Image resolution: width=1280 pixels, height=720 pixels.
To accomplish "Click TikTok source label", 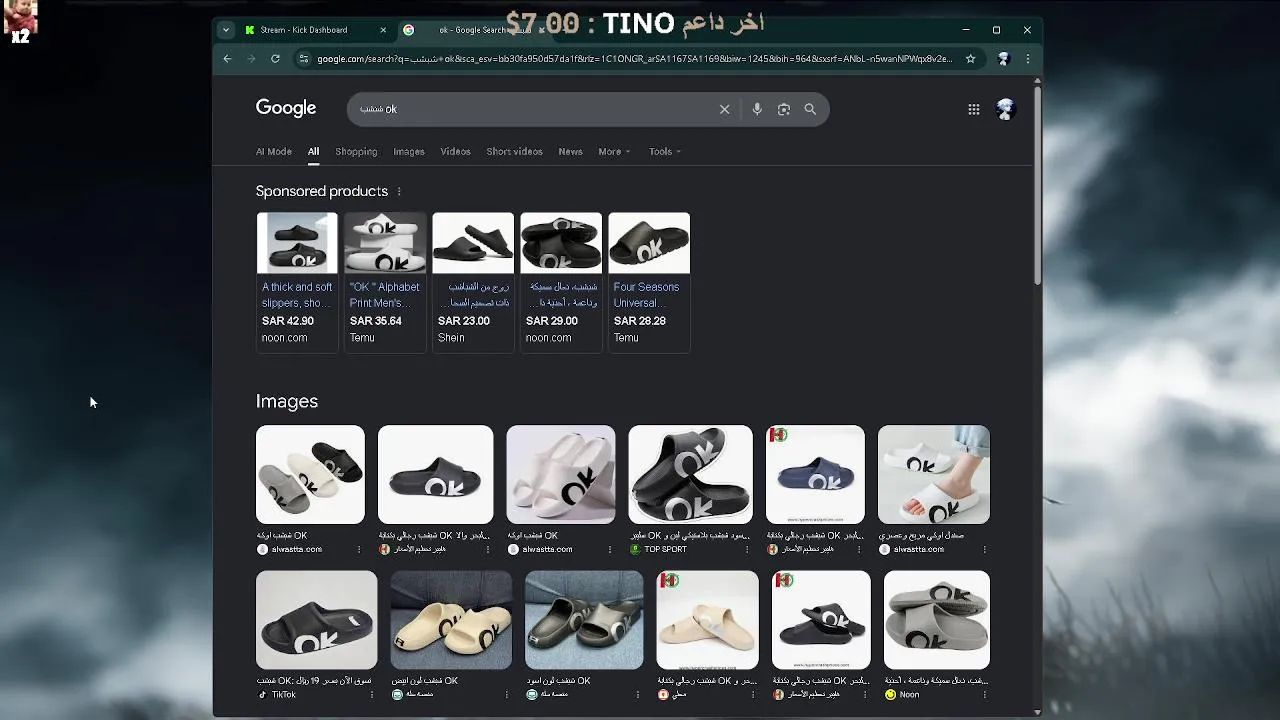I will coord(284,694).
